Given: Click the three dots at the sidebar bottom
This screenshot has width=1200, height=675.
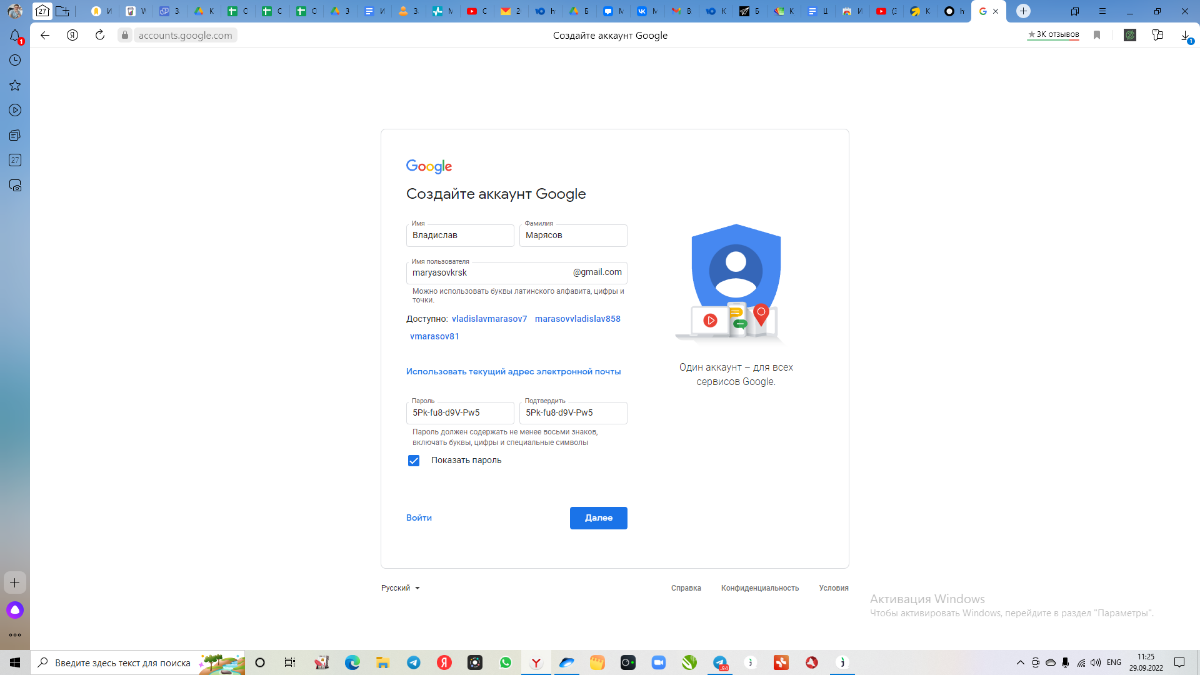Looking at the screenshot, I should point(15,634).
